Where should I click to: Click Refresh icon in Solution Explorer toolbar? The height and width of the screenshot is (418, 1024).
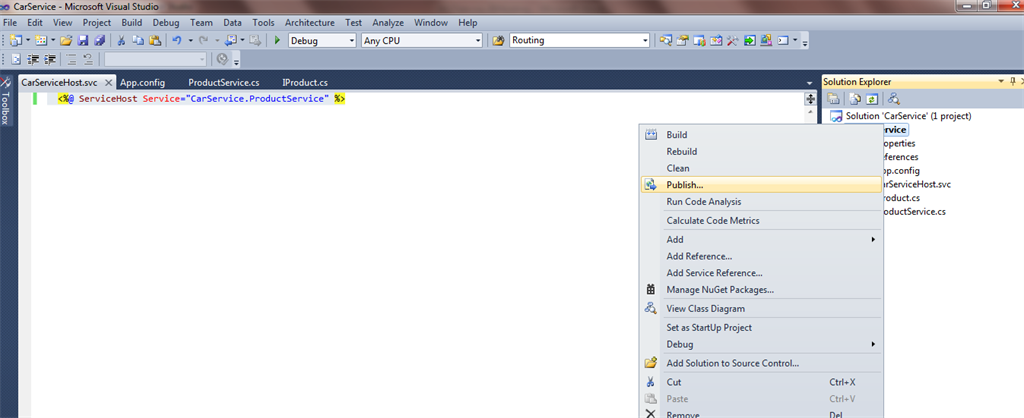coord(871,99)
